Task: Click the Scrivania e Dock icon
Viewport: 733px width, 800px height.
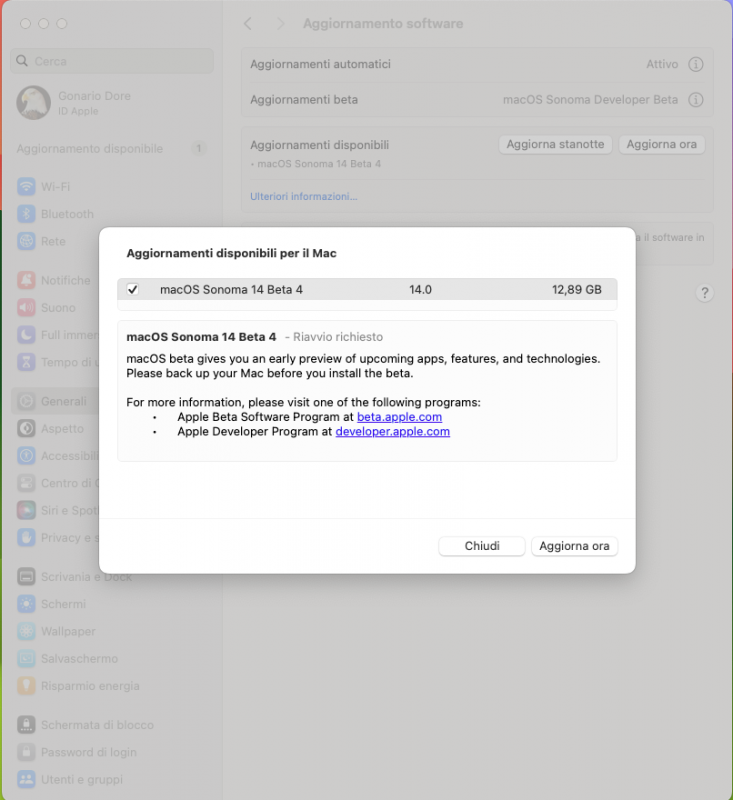Action: [26, 577]
